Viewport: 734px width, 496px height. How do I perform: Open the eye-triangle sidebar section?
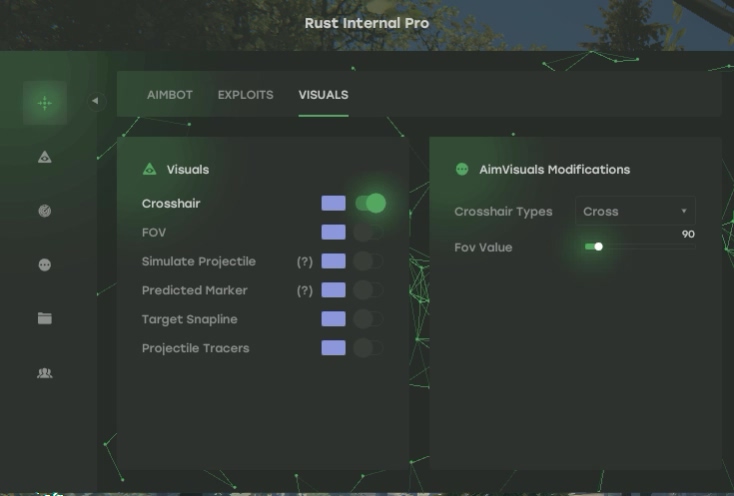44,157
